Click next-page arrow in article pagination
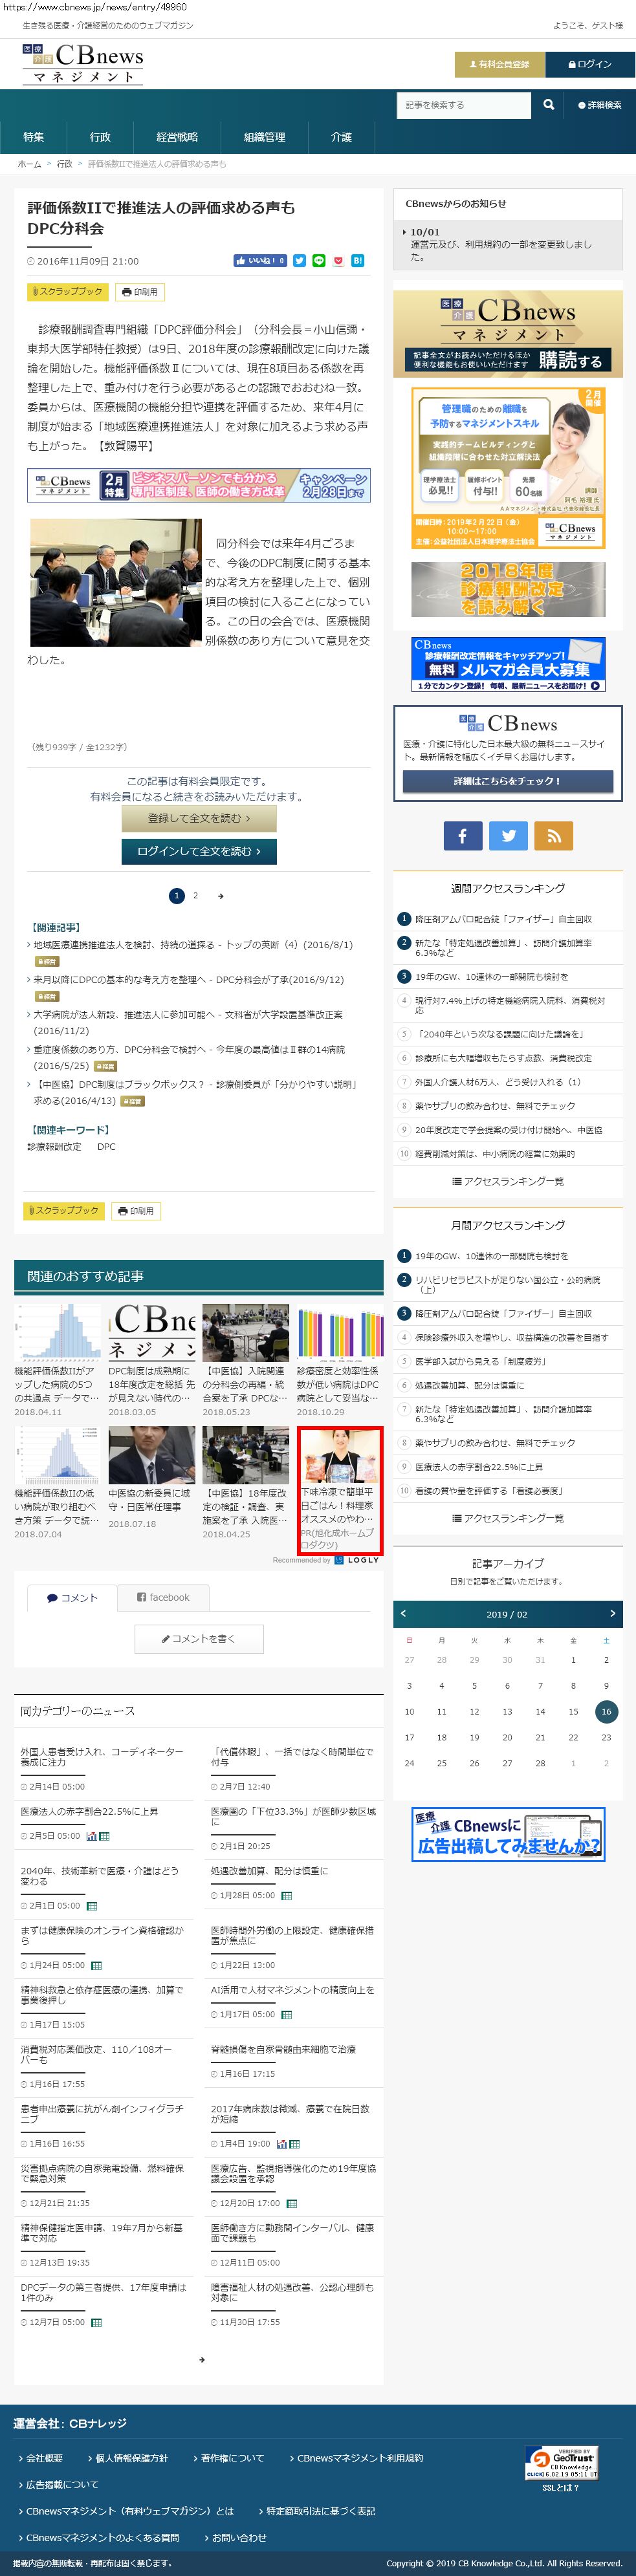 point(220,896)
